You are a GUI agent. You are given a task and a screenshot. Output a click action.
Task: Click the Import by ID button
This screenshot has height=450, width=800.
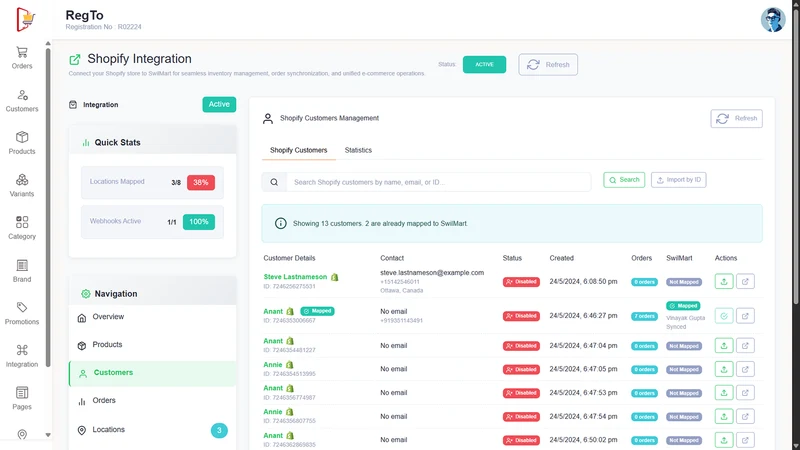[x=679, y=180]
